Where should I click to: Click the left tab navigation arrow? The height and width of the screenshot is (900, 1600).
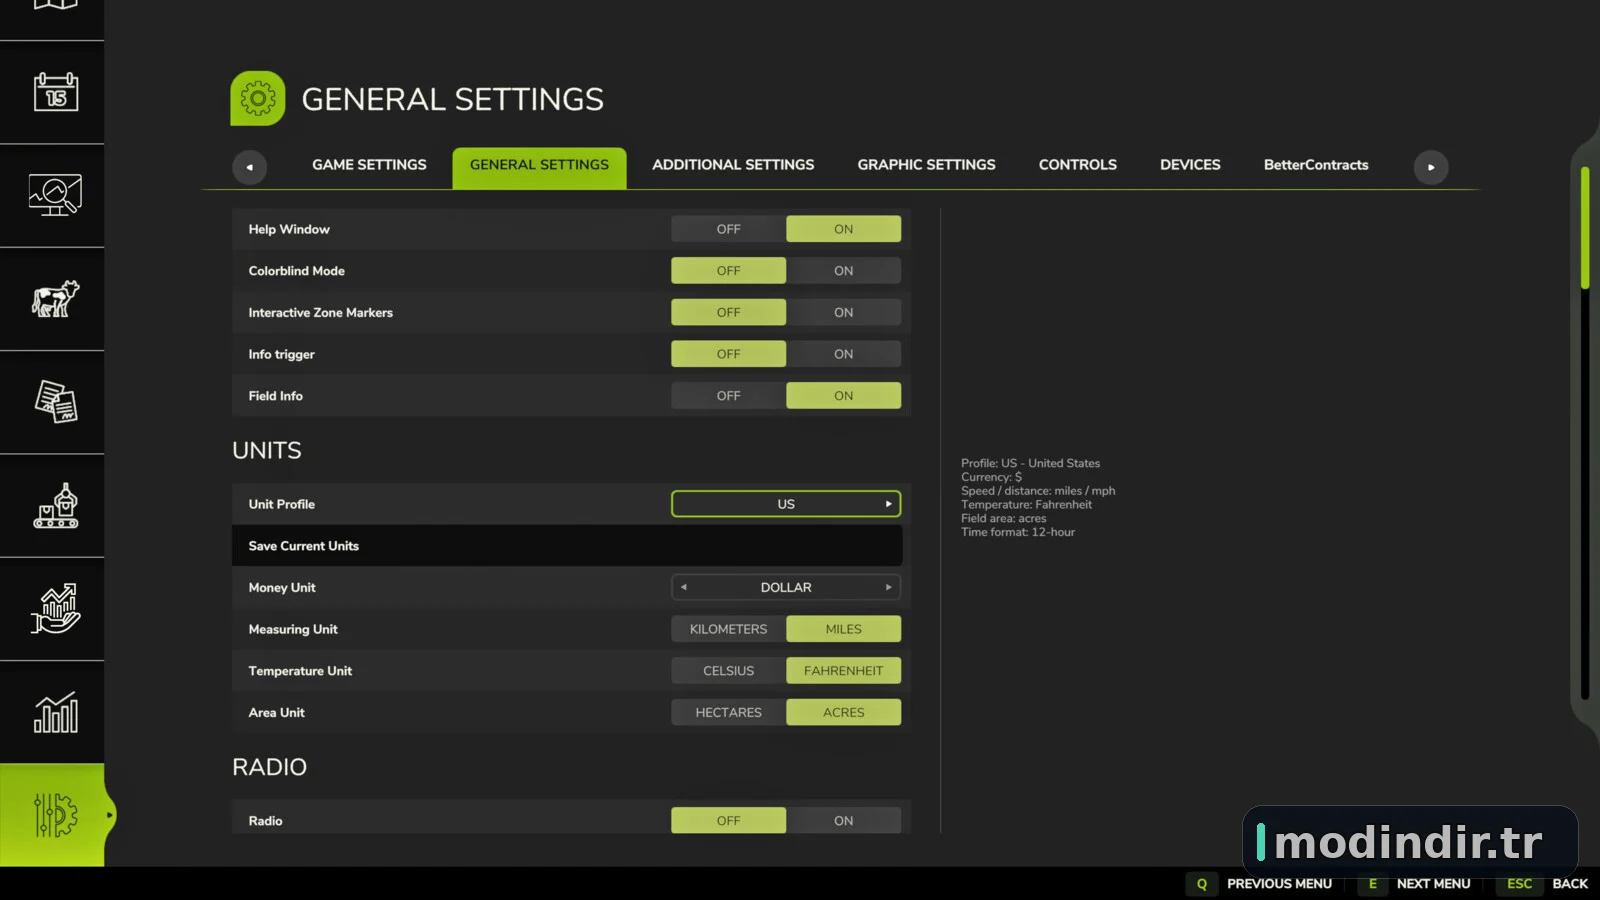[x=249, y=167]
